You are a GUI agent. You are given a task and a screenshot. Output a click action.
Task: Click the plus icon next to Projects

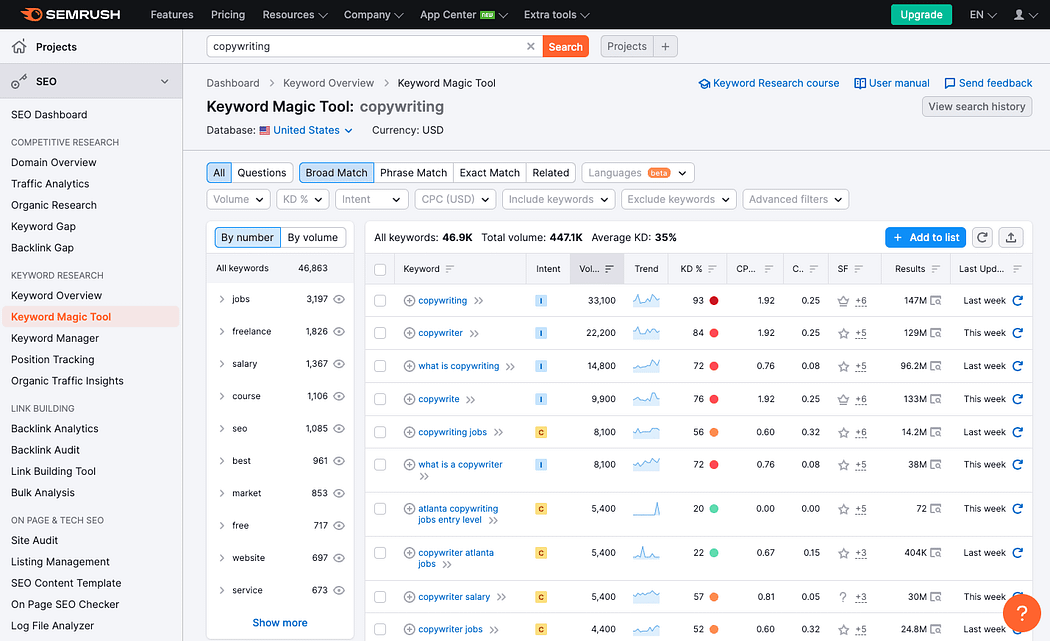tap(665, 46)
